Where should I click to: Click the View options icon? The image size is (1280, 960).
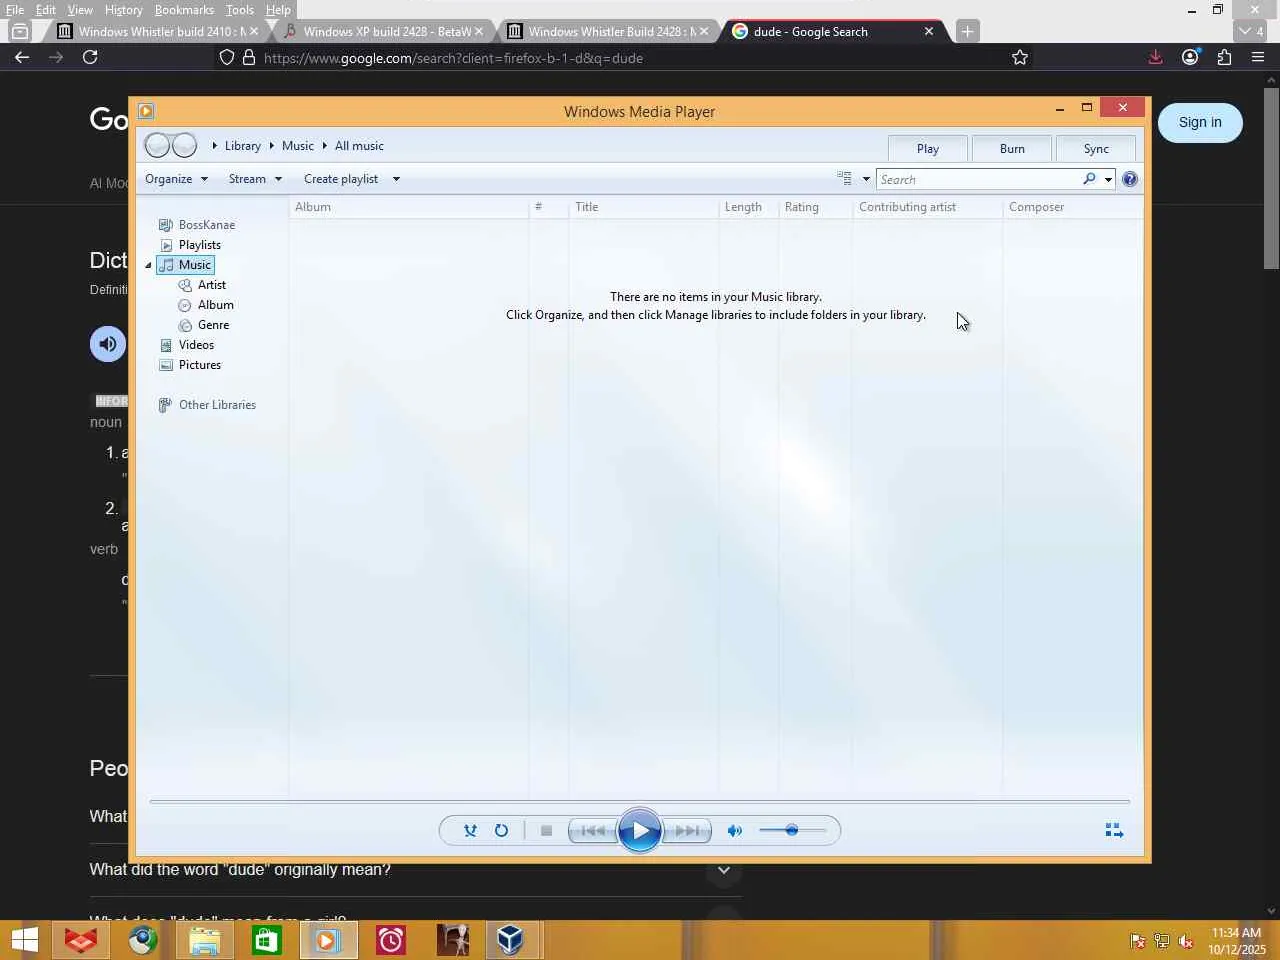pyautogui.click(x=845, y=179)
